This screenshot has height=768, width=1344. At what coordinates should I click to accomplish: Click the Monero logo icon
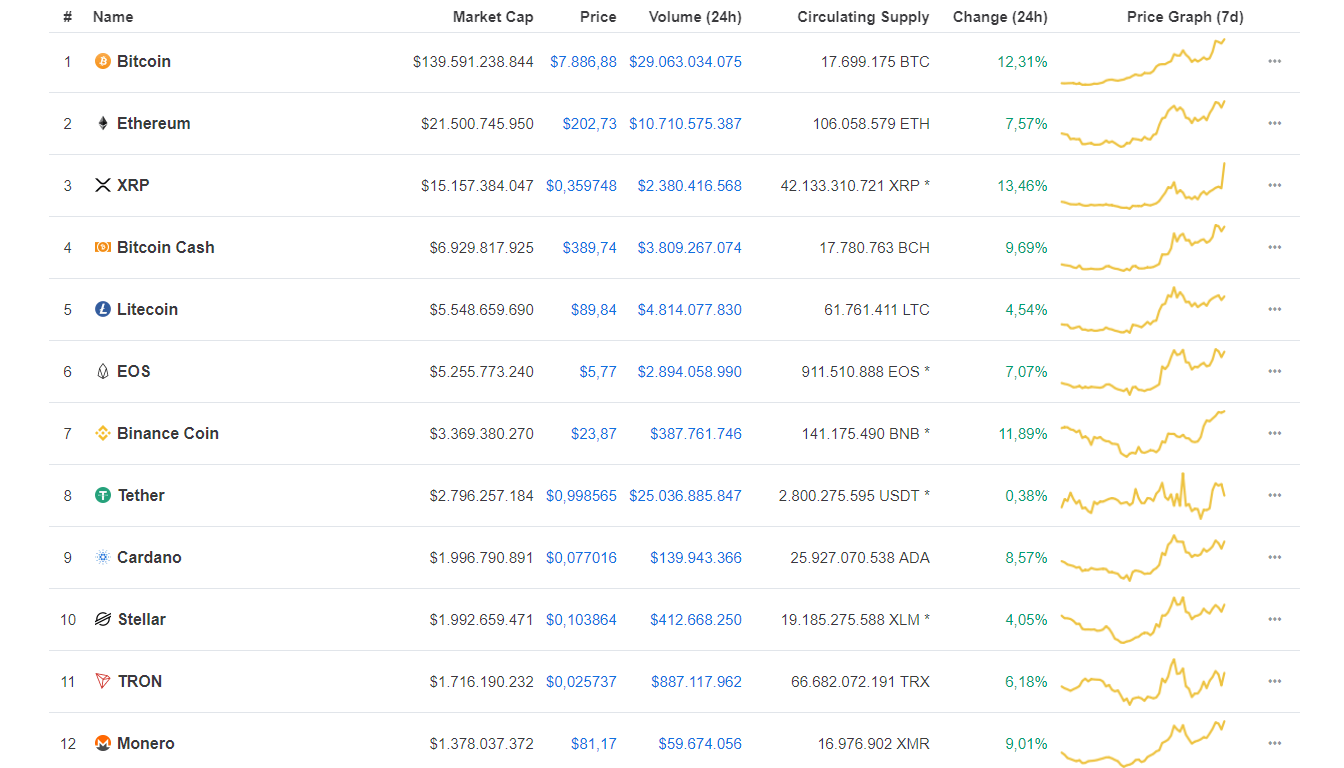point(102,744)
